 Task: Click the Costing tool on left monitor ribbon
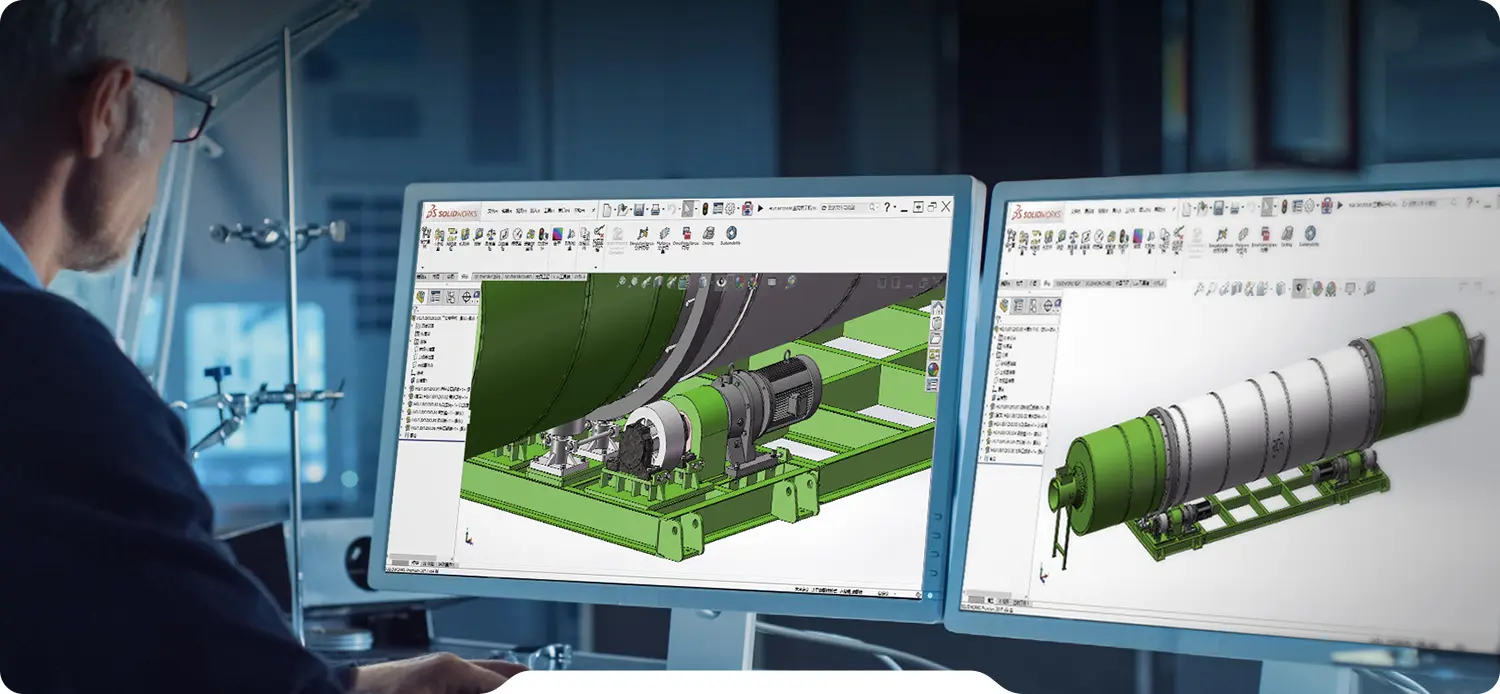tap(708, 234)
